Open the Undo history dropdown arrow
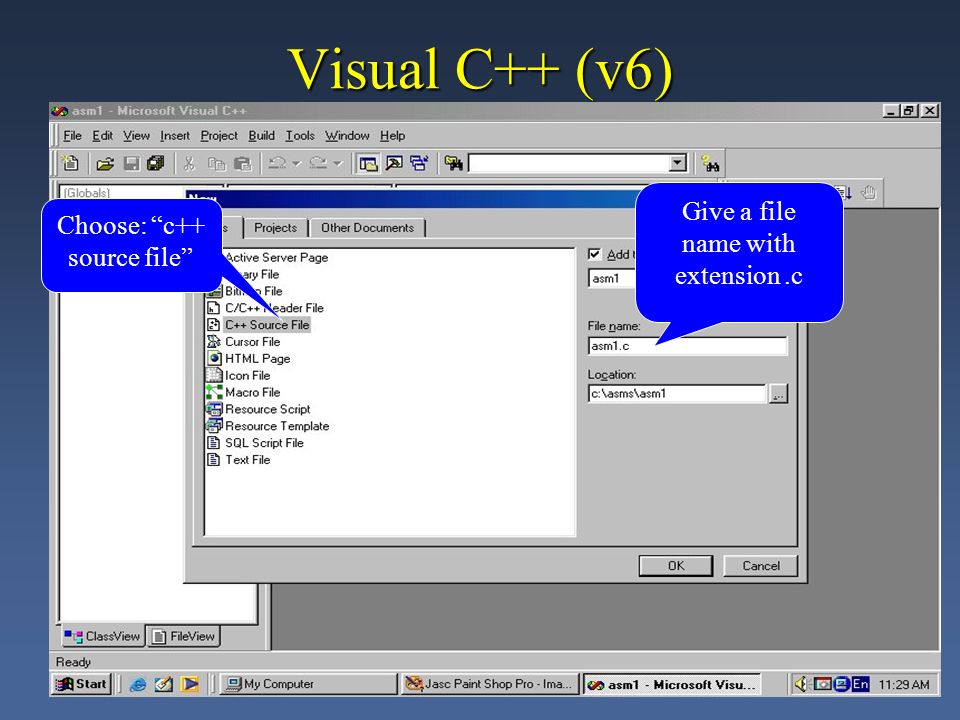 point(297,163)
